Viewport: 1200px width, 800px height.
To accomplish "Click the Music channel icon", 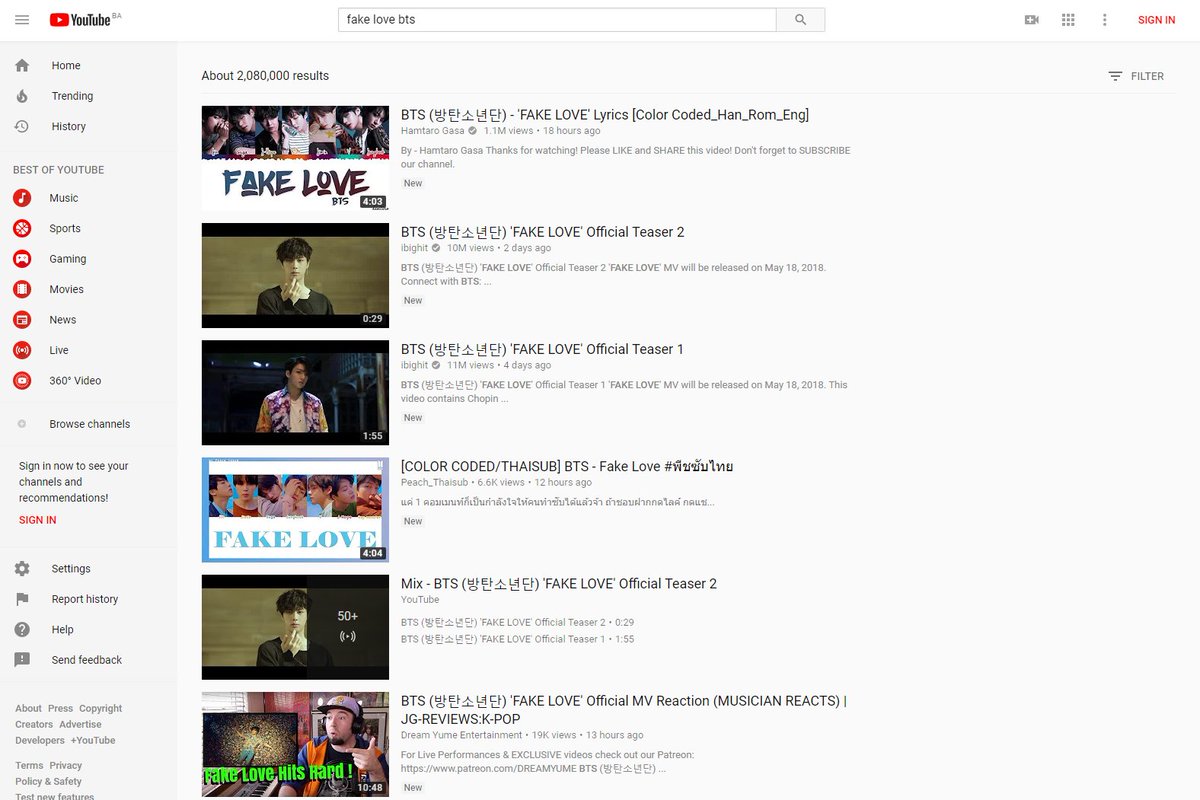I will pos(22,198).
